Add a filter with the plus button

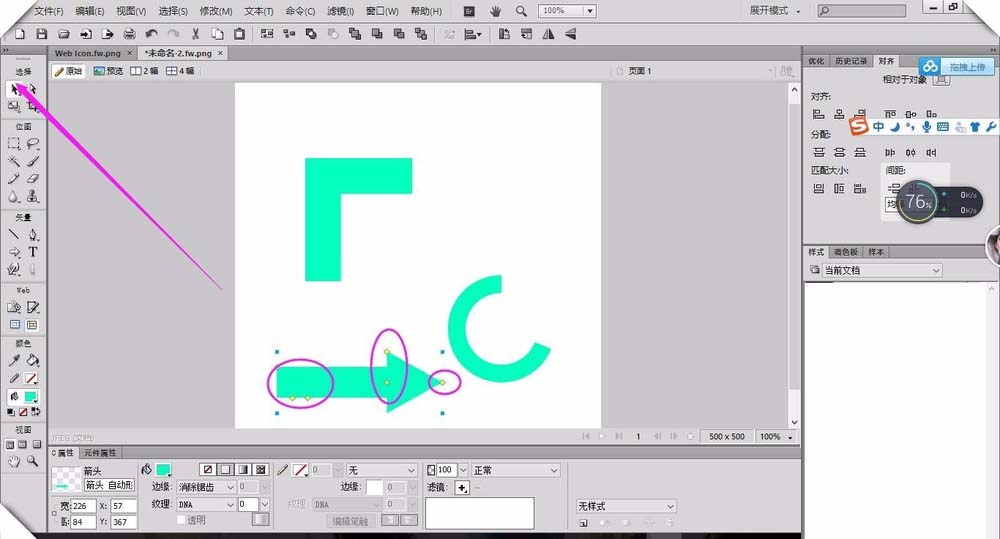point(462,487)
